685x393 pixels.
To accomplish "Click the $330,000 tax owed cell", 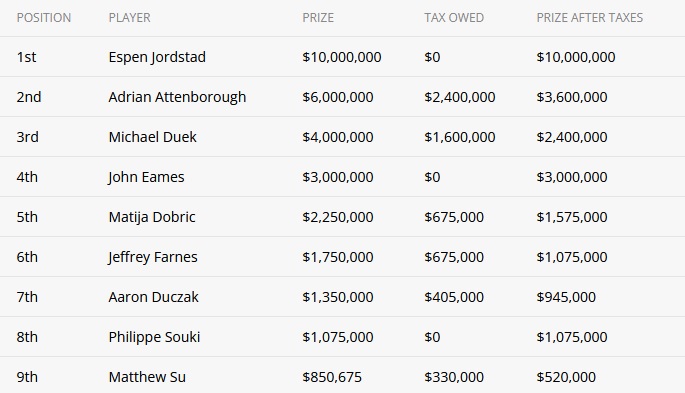I will 454,377.
